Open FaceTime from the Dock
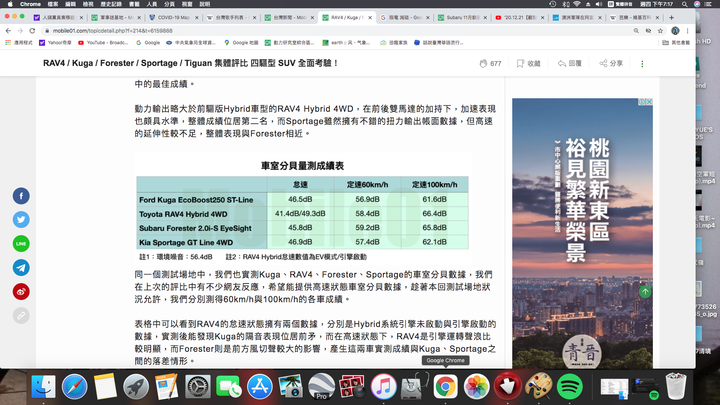The width and height of the screenshot is (720, 405). pyautogui.click(x=229, y=387)
